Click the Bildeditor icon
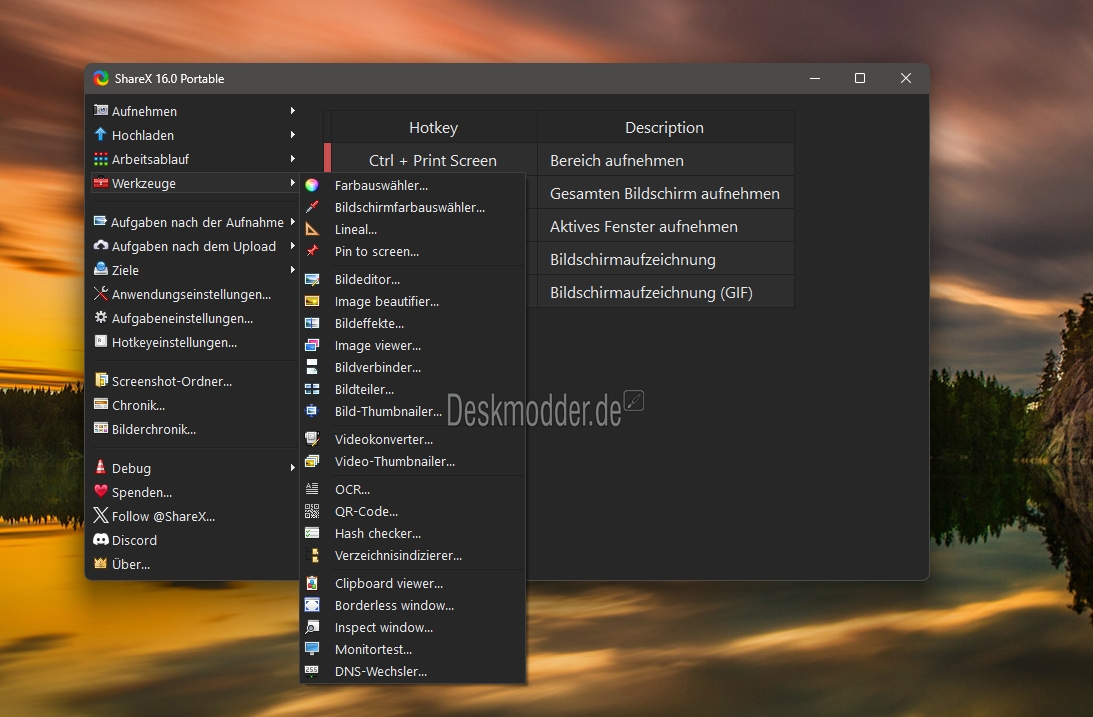The width and height of the screenshot is (1093, 717). 312,279
